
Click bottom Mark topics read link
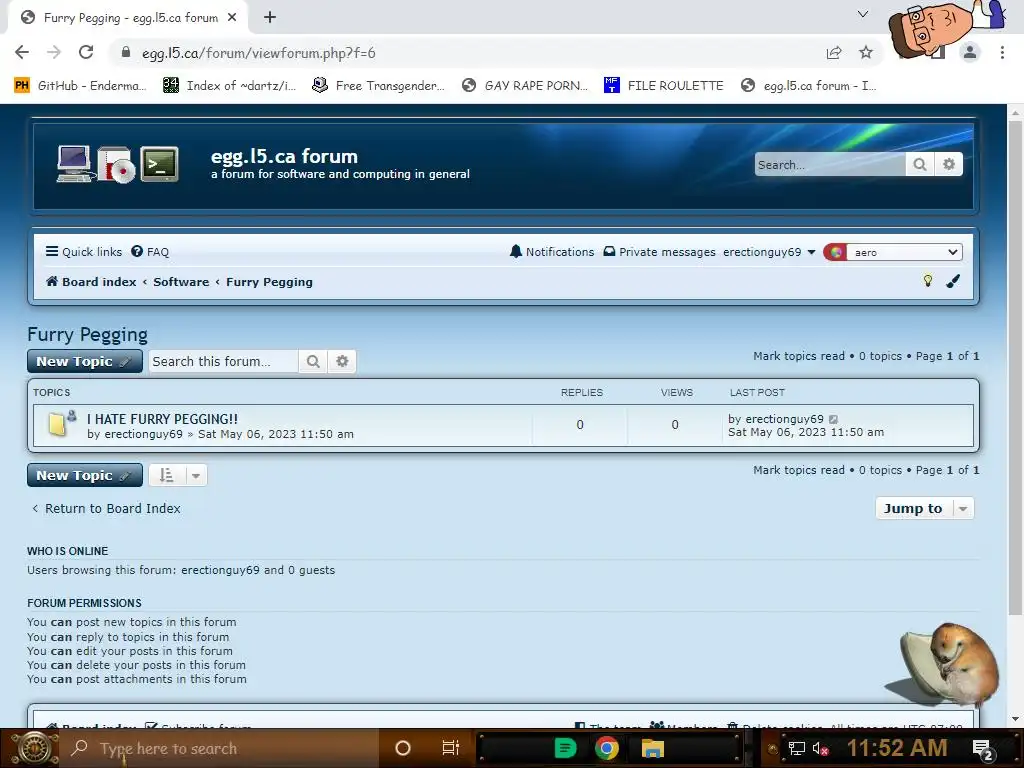tap(799, 470)
